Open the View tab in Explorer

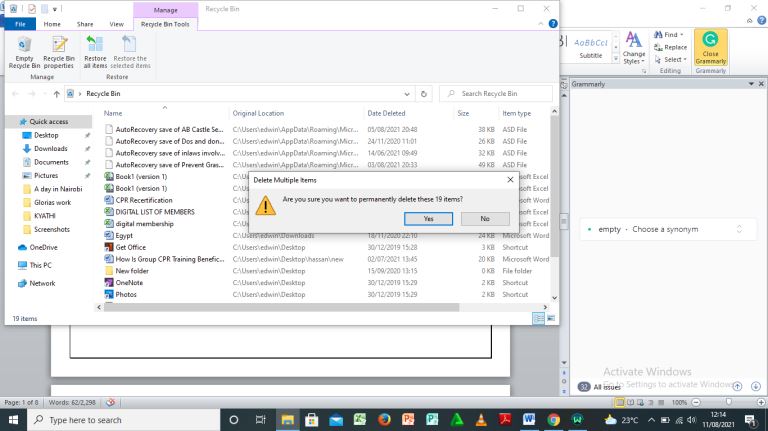pos(117,24)
